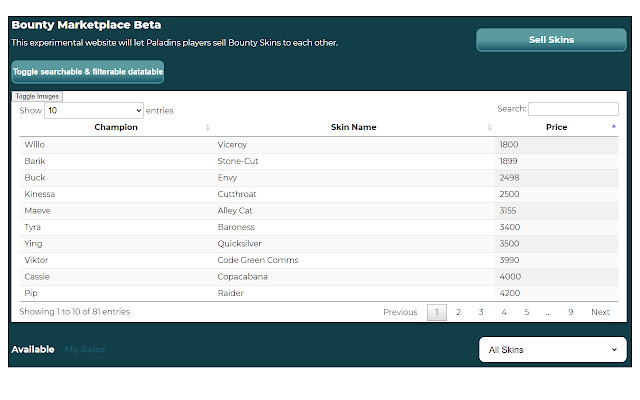640x400 pixels.
Task: Switch to the My Sales tab
Action: (x=85, y=349)
